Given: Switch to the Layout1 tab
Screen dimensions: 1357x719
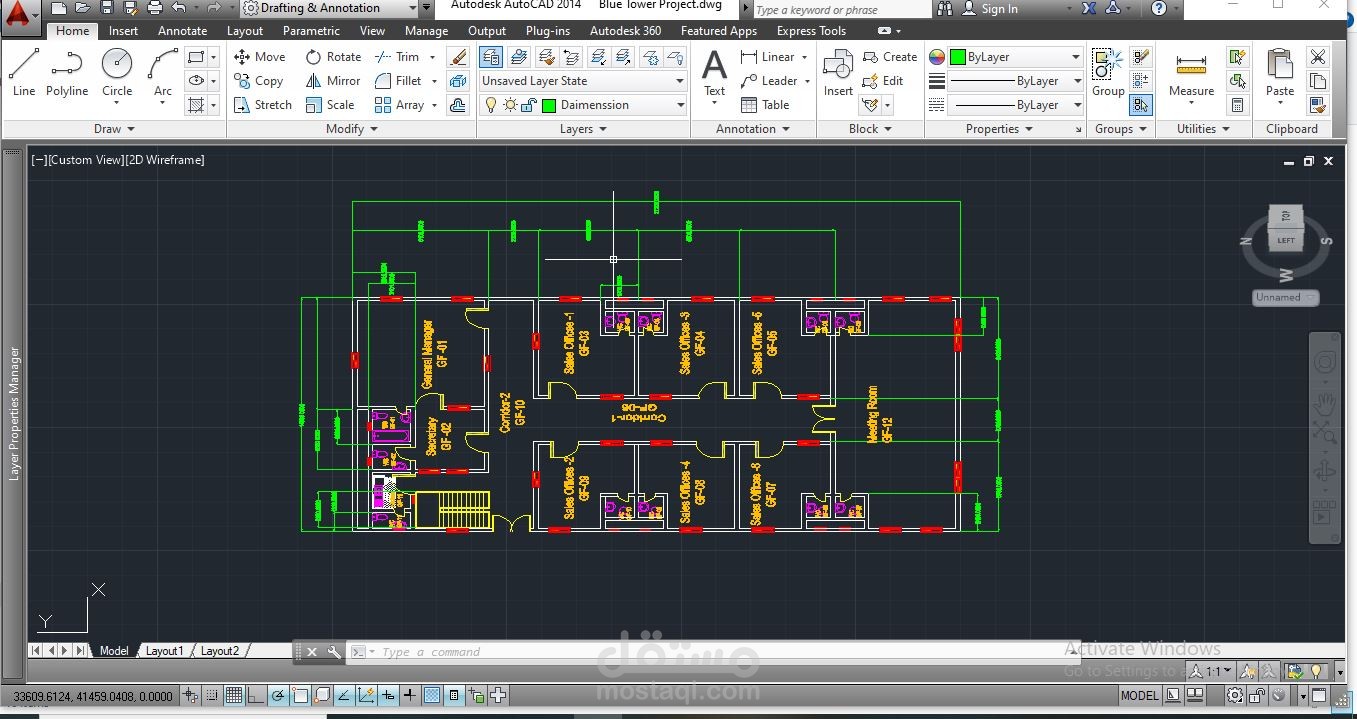Looking at the screenshot, I should [165, 651].
